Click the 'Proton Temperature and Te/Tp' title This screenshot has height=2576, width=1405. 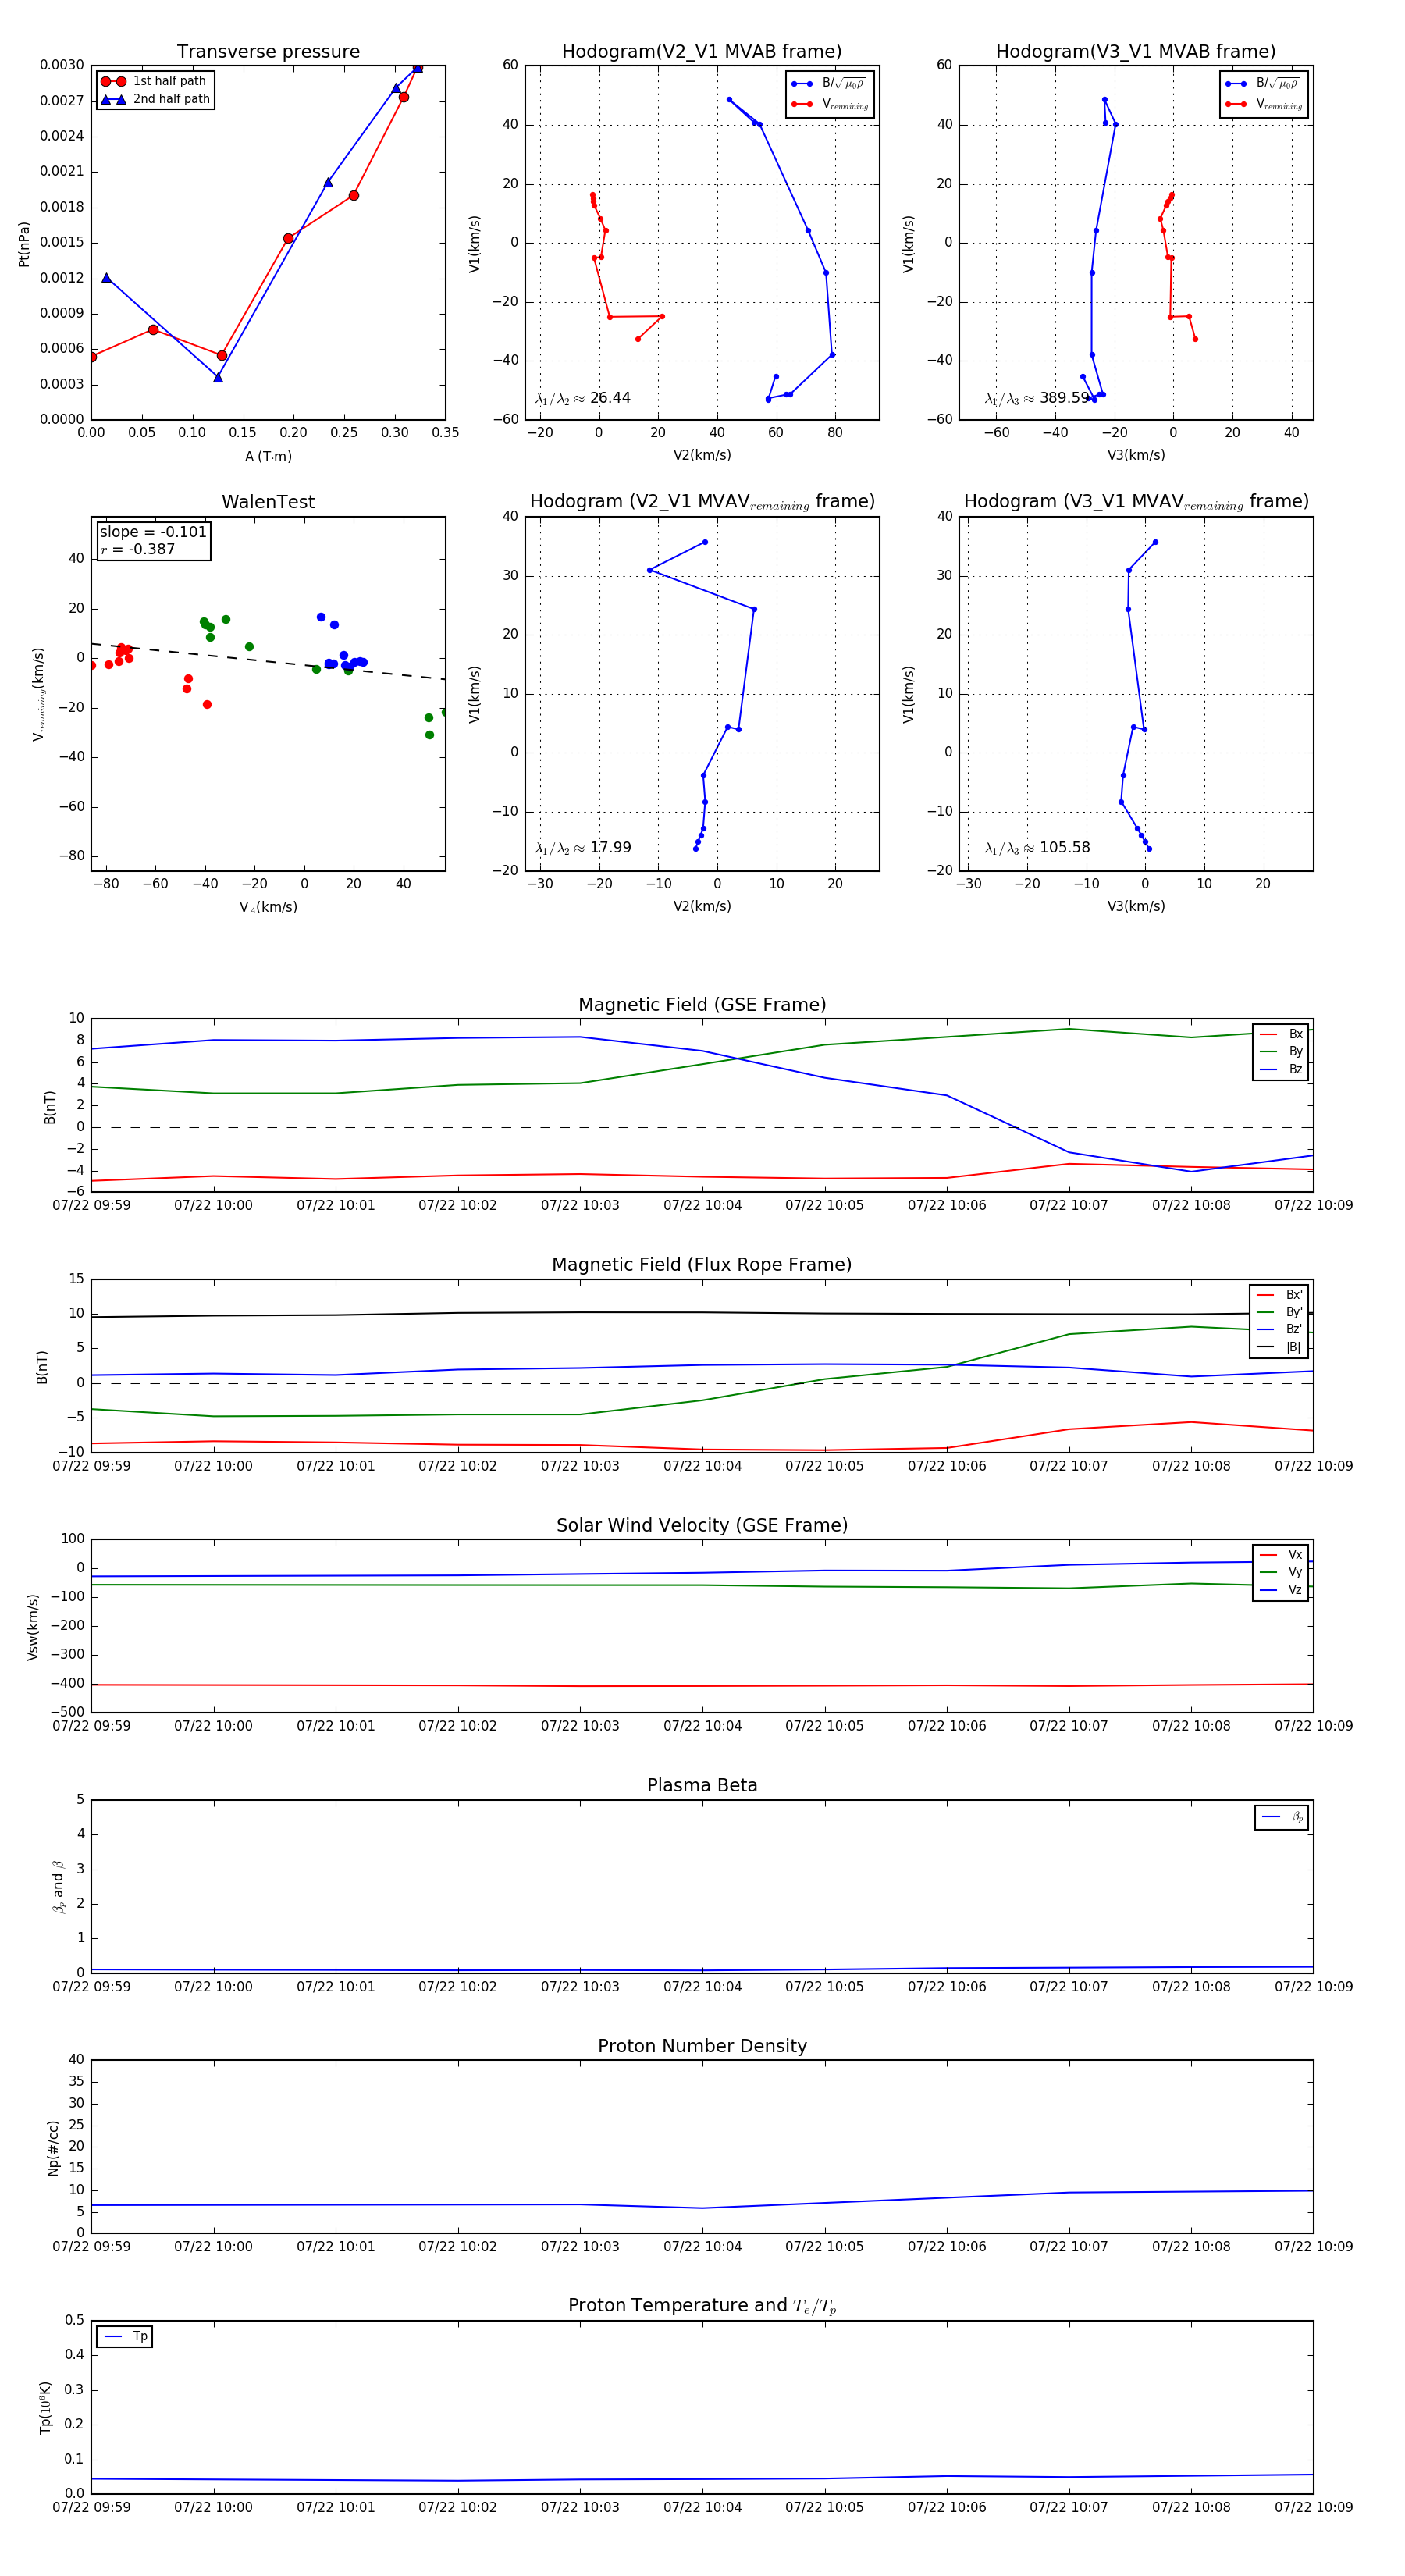coord(702,2305)
